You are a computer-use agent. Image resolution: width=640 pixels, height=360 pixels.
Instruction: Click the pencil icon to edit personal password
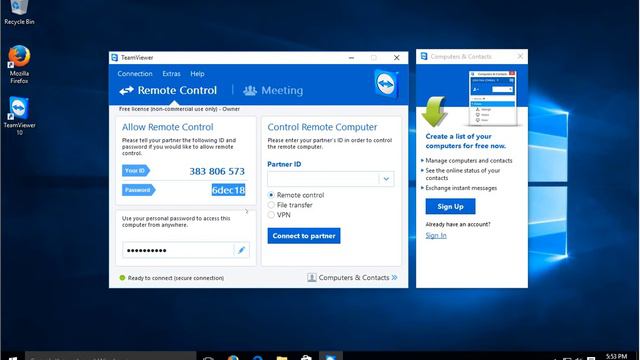(241, 250)
